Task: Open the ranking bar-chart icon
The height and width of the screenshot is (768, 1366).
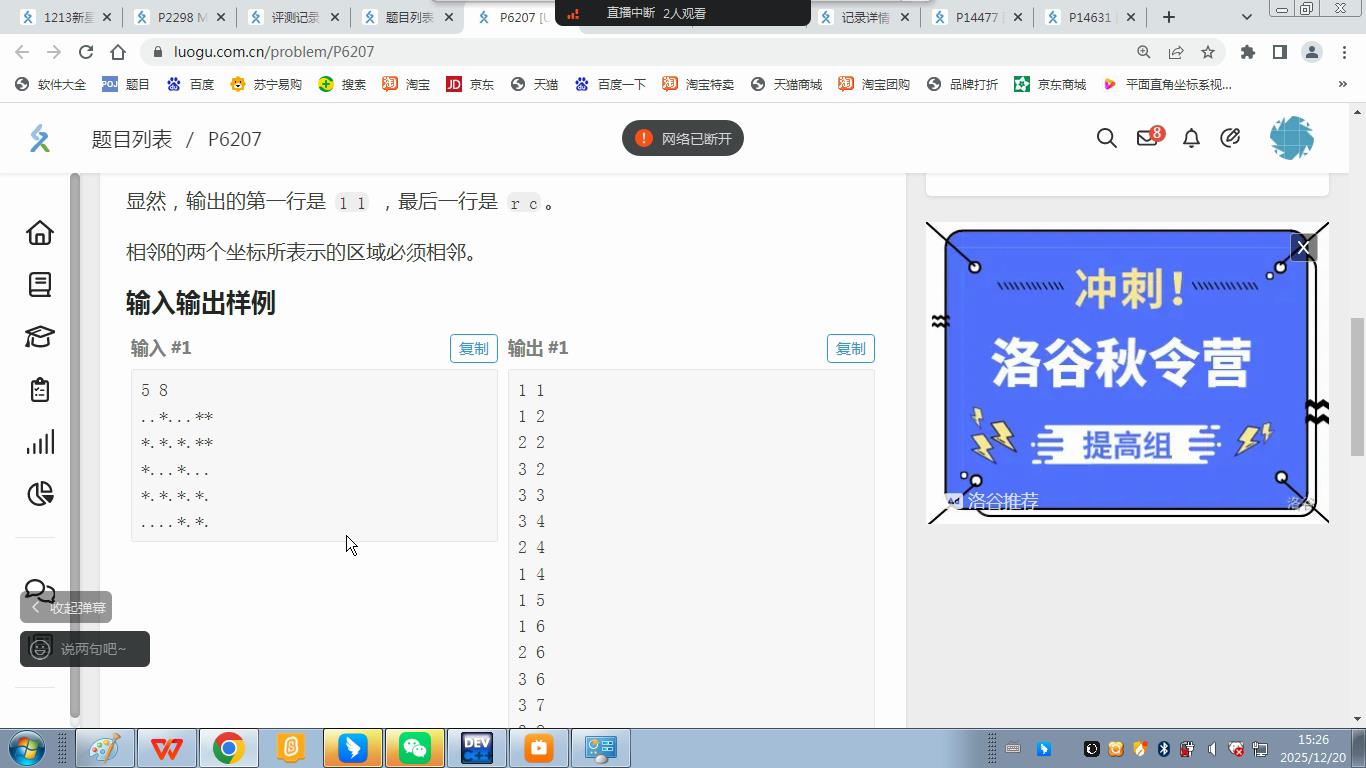Action: [x=38, y=442]
